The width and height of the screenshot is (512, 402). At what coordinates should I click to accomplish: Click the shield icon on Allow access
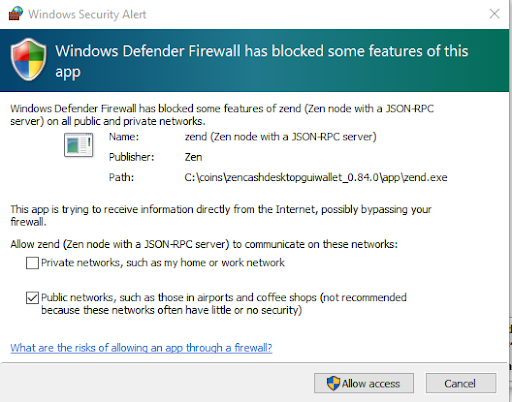tap(333, 383)
